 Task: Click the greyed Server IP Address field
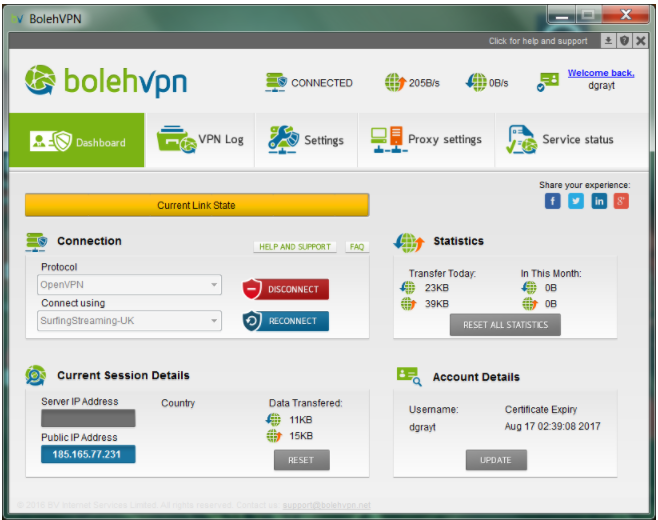coord(88,418)
